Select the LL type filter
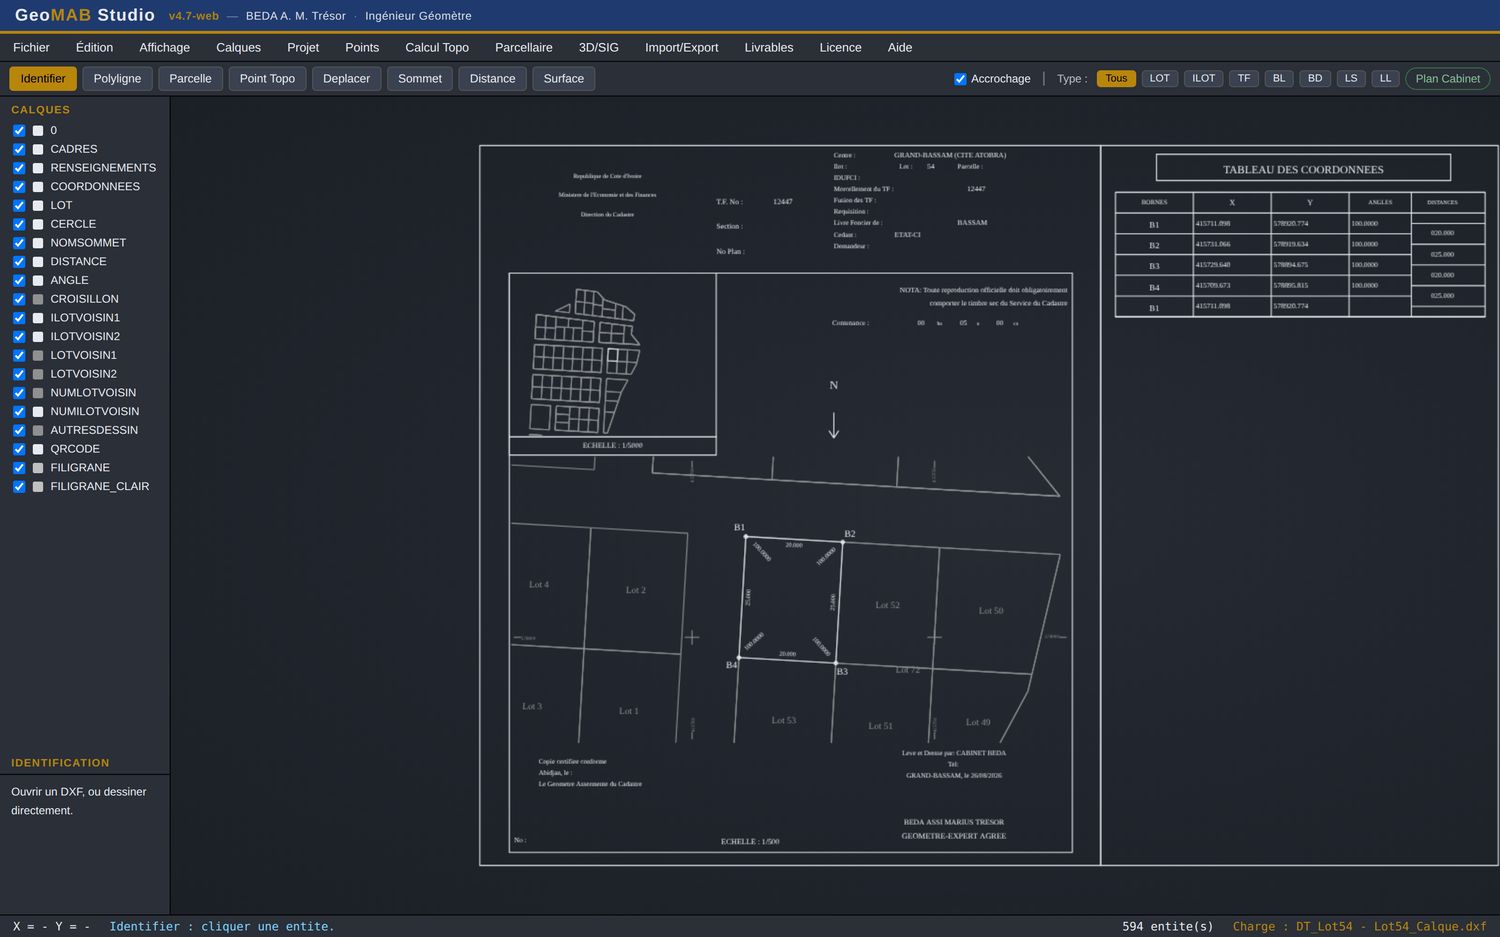The image size is (1500, 937). [x=1385, y=78]
